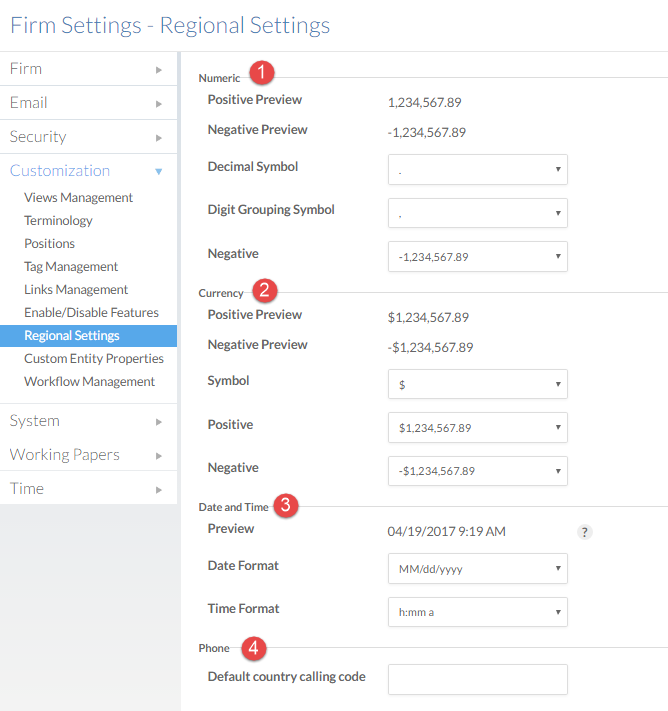Screen dimensions: 668x711
Task: Open the Time Format dropdown
Action: coord(477,611)
